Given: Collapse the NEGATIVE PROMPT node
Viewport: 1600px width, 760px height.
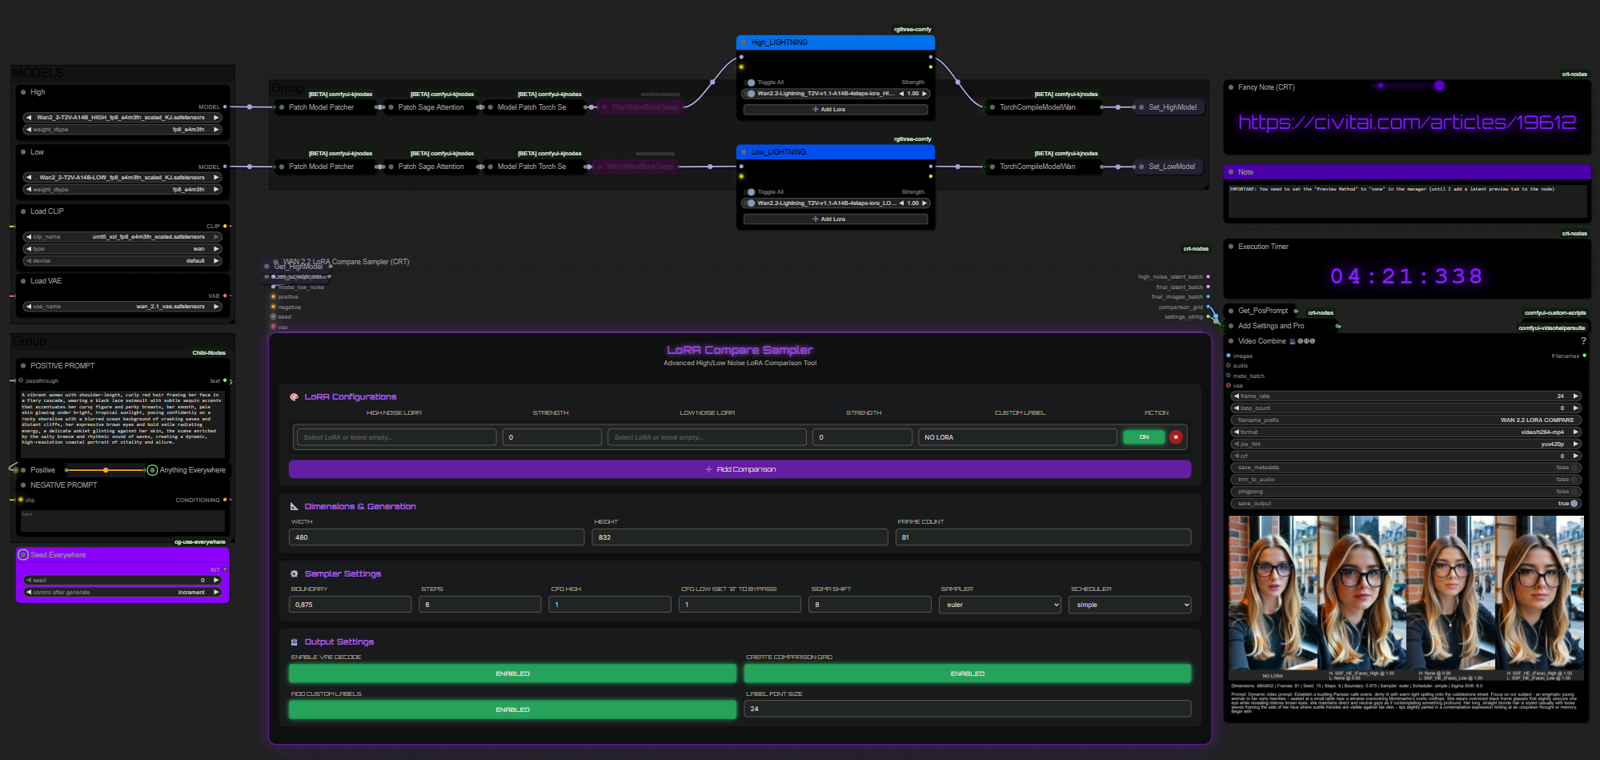Looking at the screenshot, I should pos(23,485).
